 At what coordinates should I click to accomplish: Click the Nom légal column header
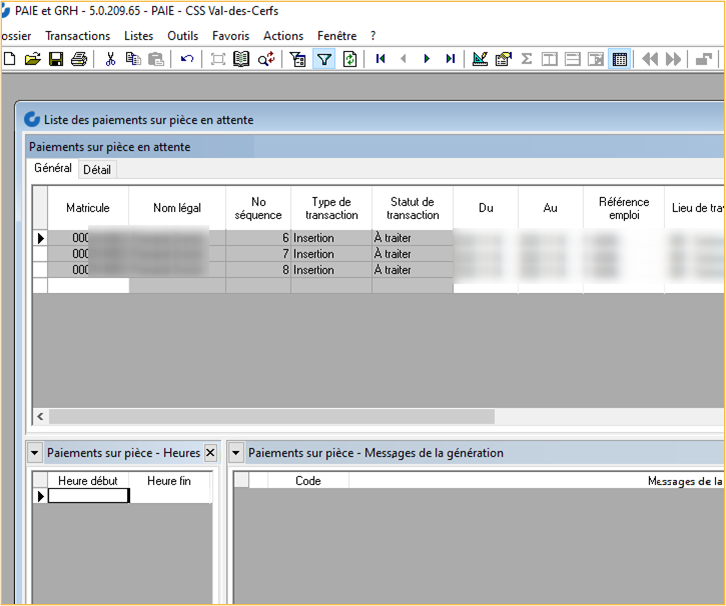[x=177, y=208]
